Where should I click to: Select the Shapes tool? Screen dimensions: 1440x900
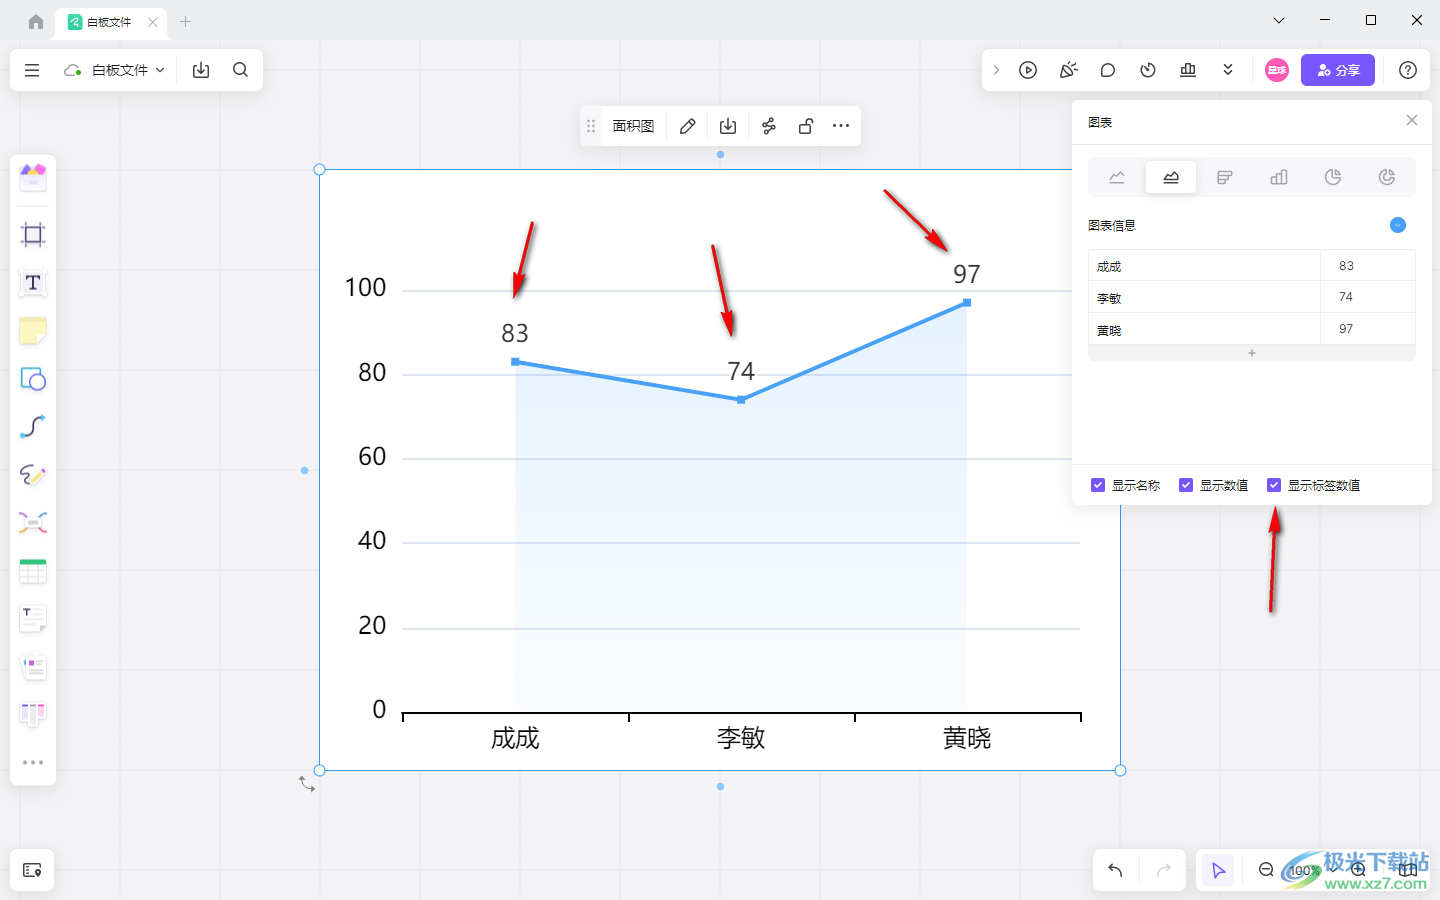coord(33,379)
